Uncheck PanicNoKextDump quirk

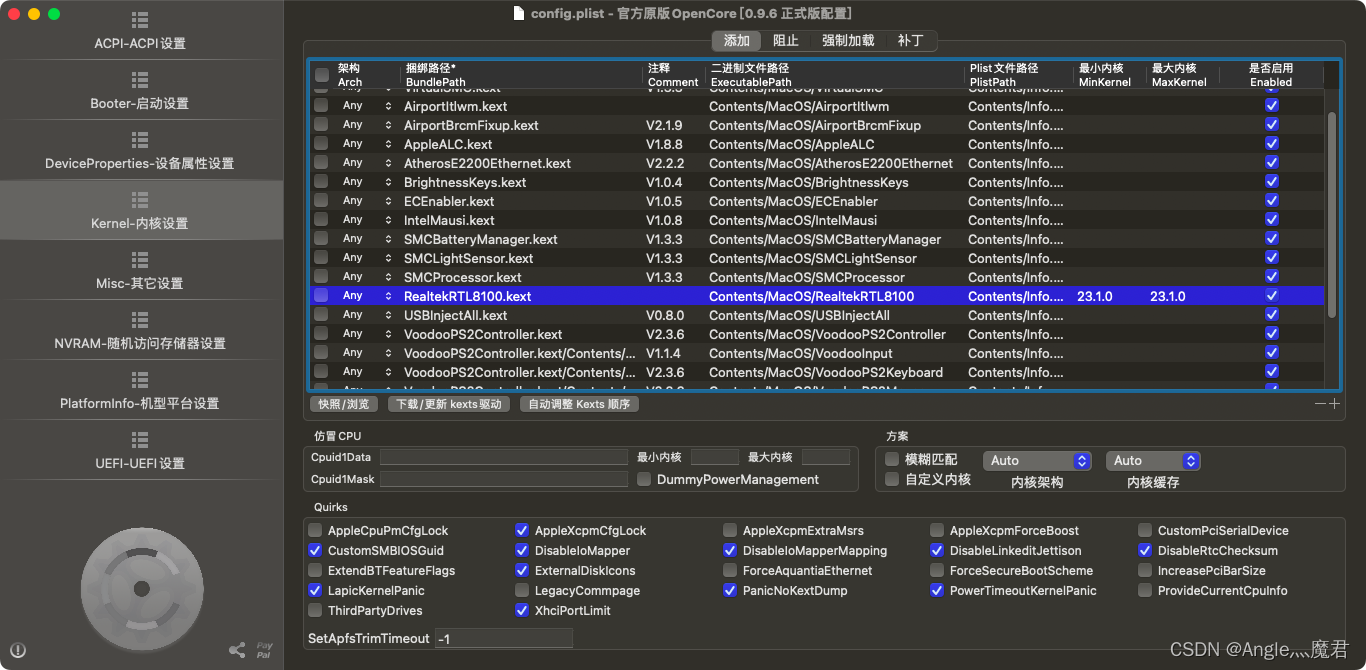[730, 591]
